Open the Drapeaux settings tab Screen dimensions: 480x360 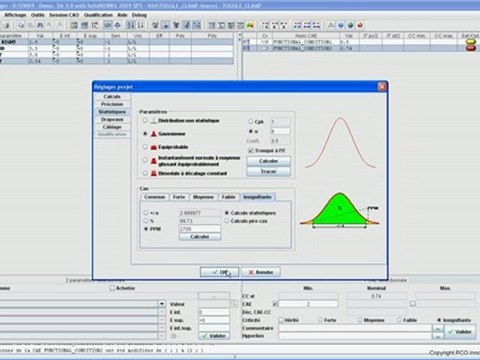112,119
